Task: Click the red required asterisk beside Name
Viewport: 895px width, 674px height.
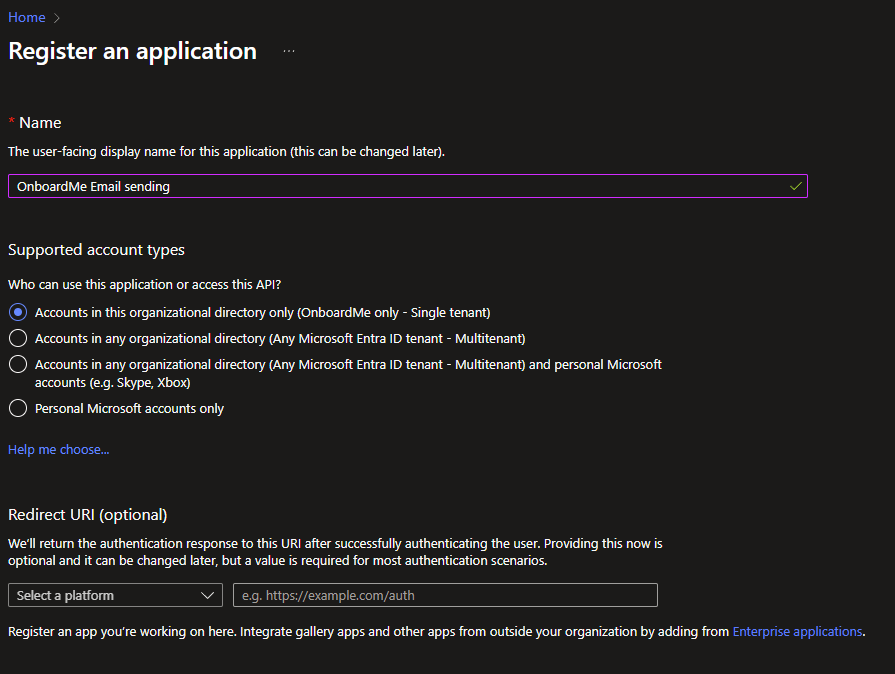Action: coord(12,122)
